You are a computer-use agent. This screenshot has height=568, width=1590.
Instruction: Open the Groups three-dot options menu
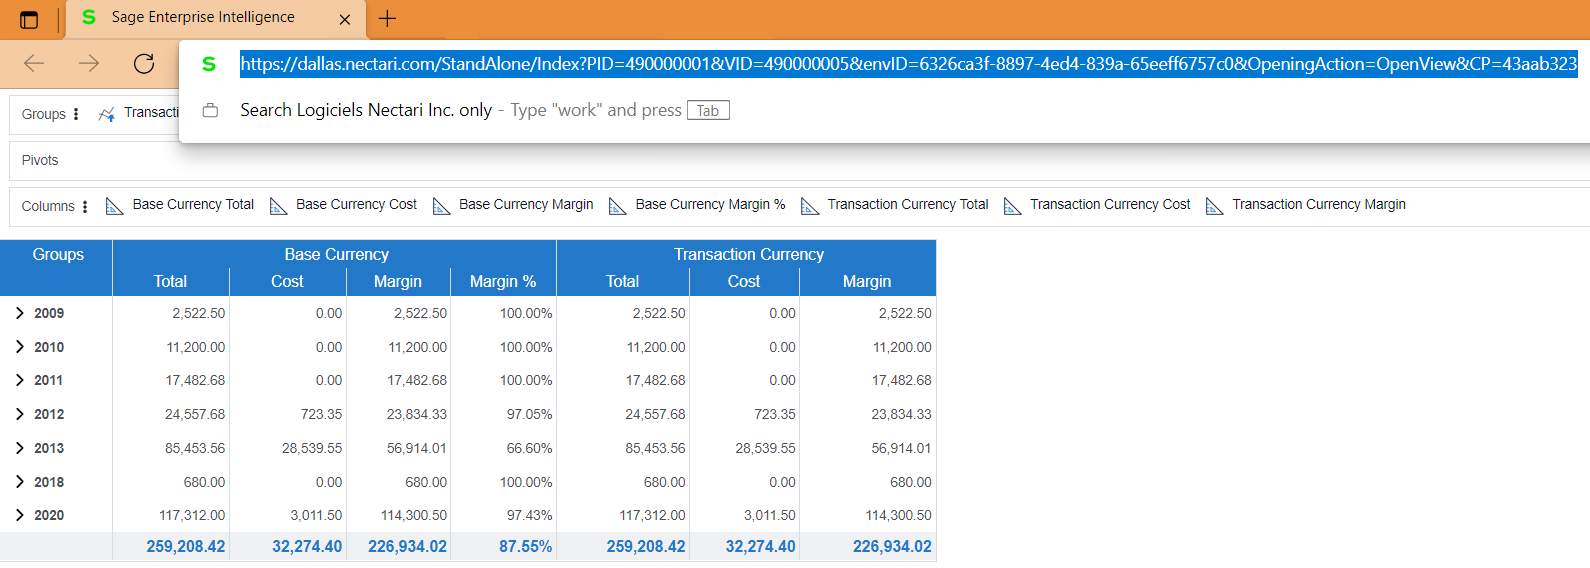(x=76, y=114)
